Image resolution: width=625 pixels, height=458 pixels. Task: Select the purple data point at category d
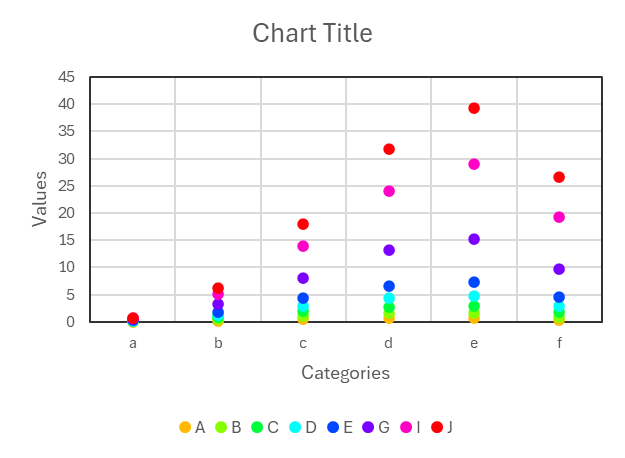click(x=389, y=250)
